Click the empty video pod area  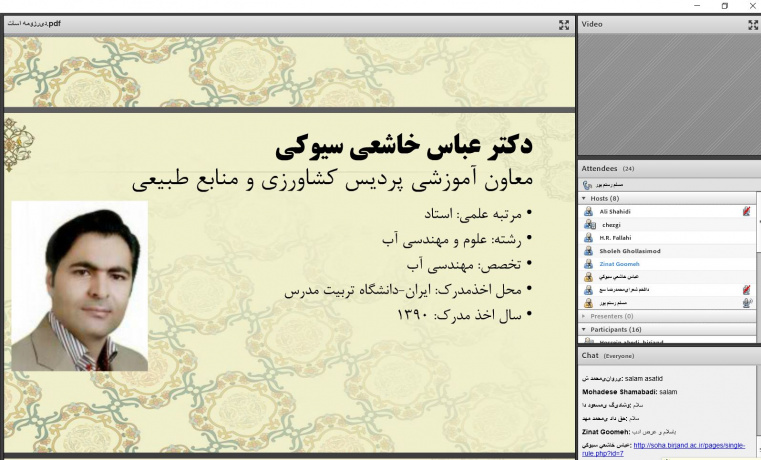tap(669, 94)
